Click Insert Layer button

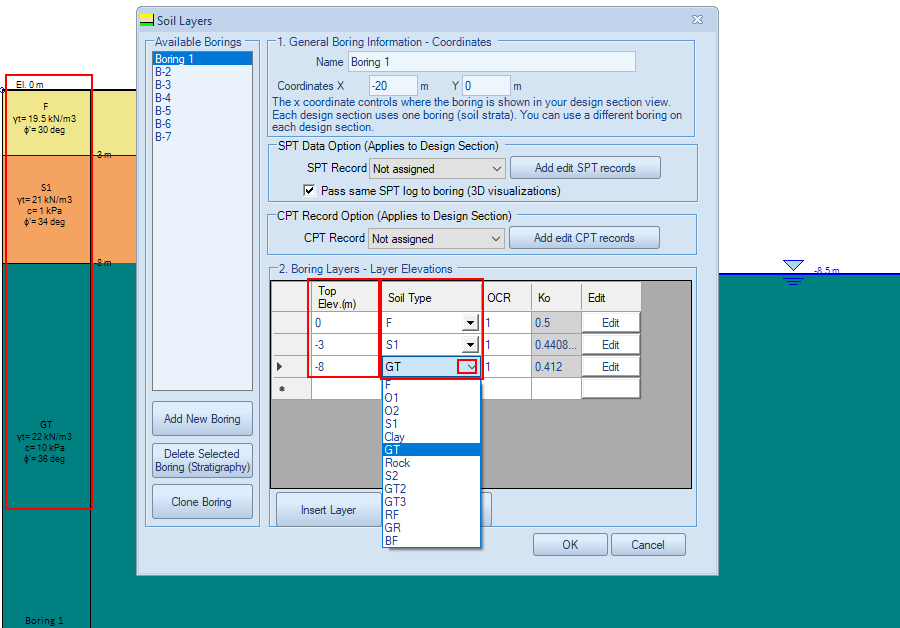(x=328, y=510)
